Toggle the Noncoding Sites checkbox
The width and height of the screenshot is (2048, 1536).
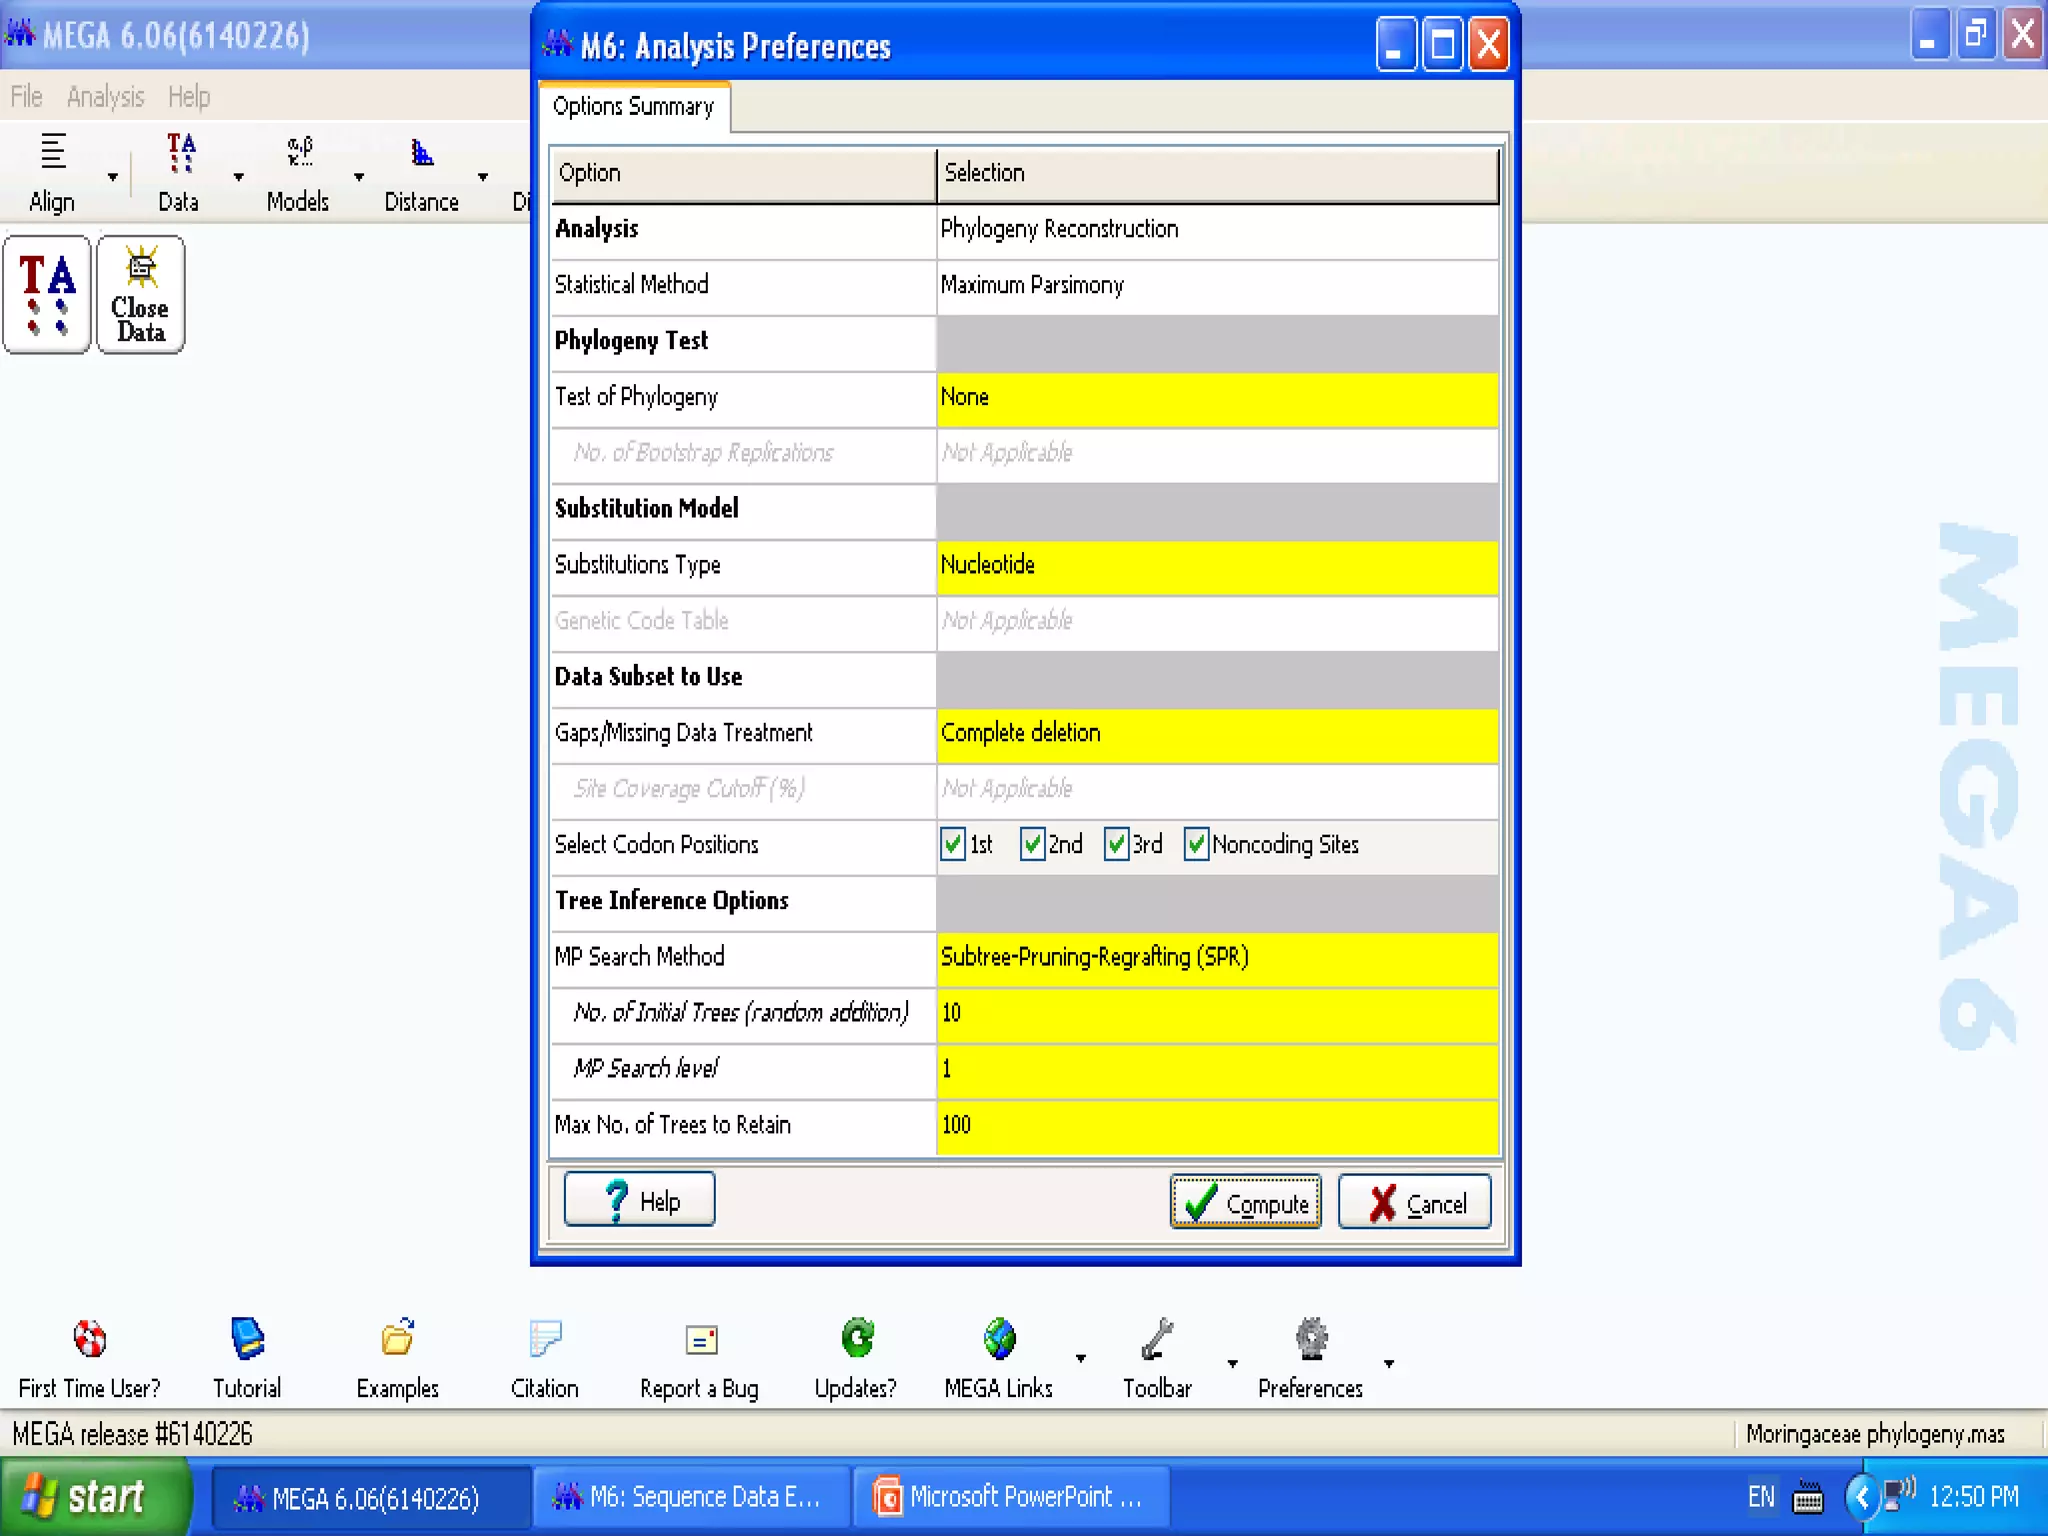pos(1196,844)
